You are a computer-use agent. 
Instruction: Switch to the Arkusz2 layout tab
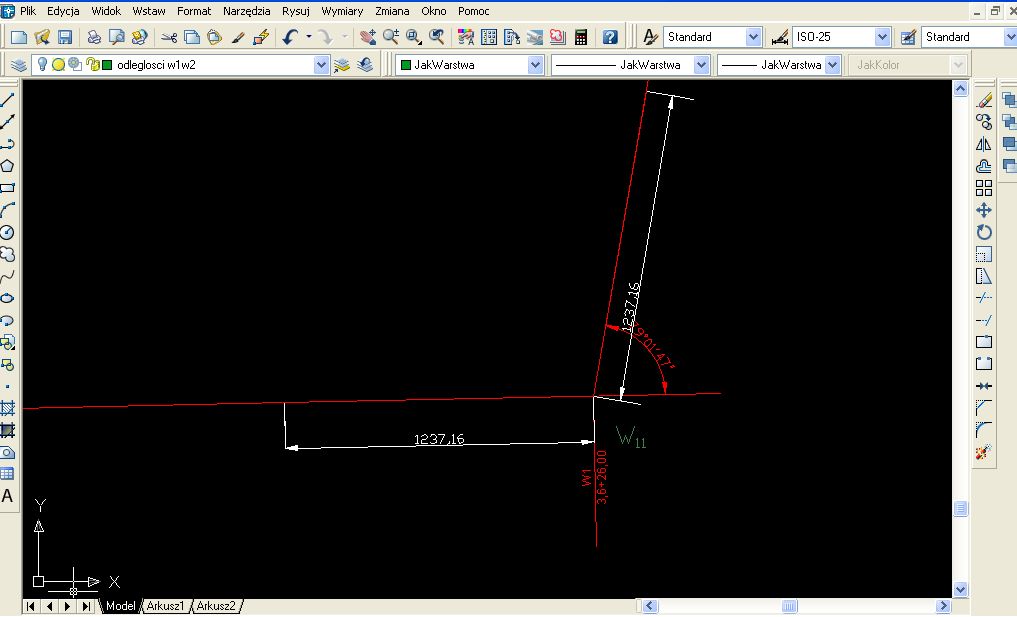coord(216,606)
